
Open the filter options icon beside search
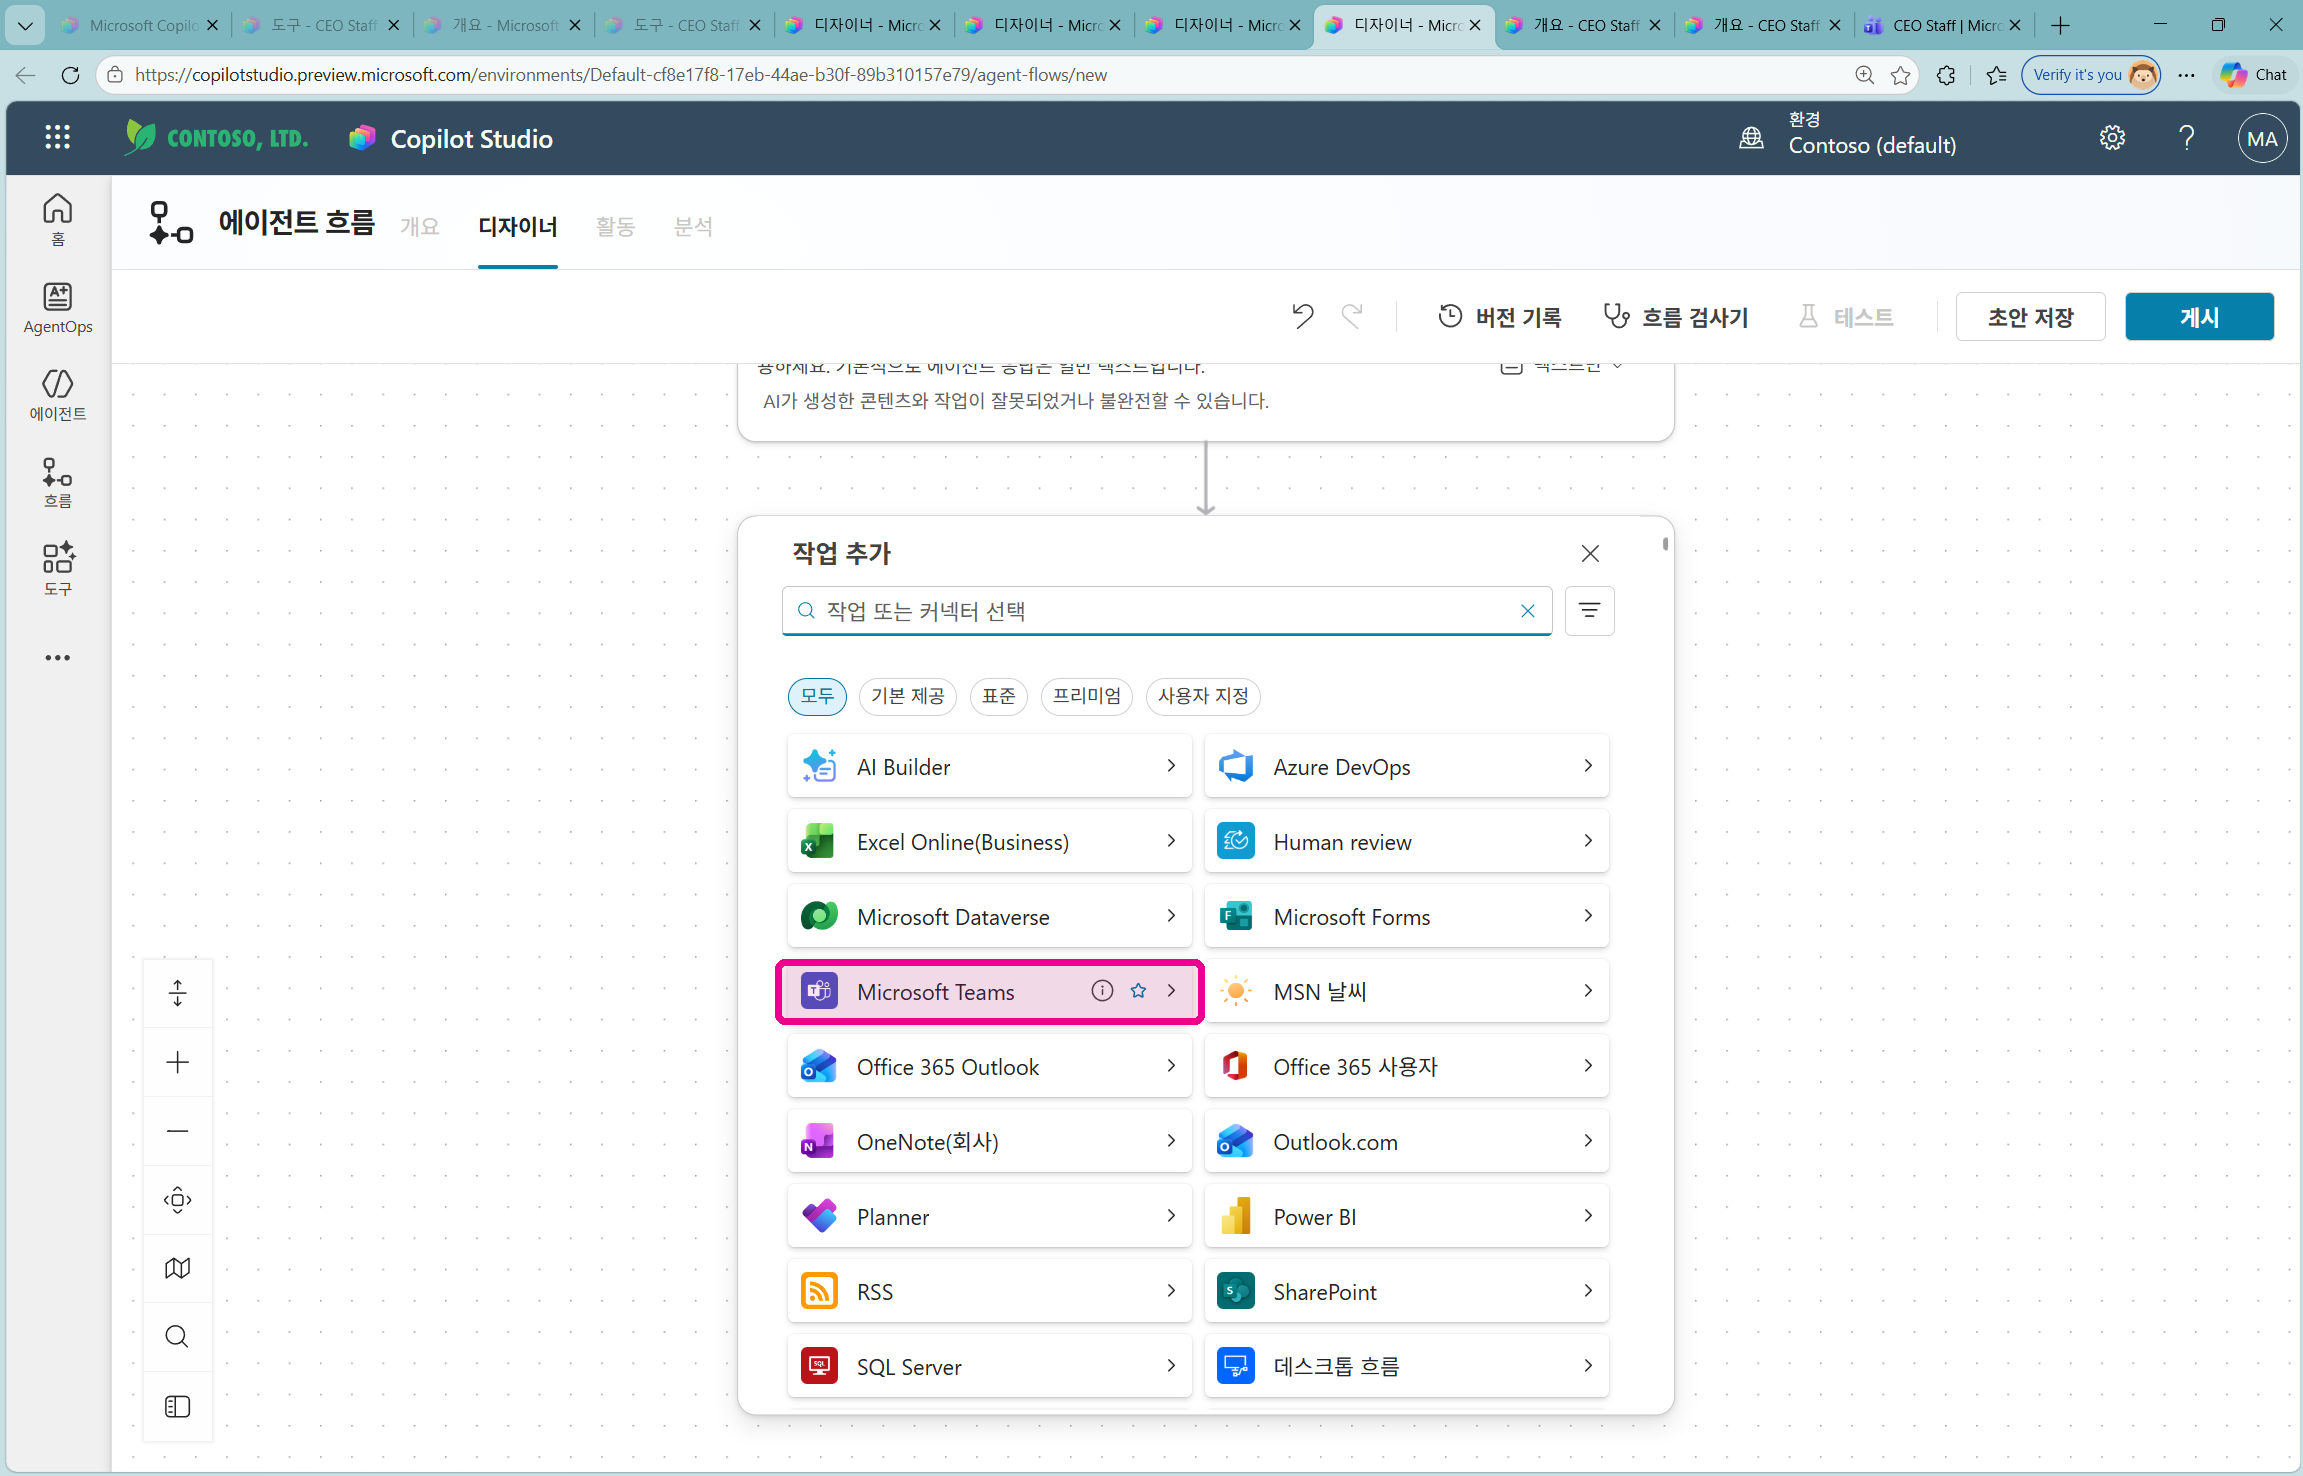point(1589,610)
